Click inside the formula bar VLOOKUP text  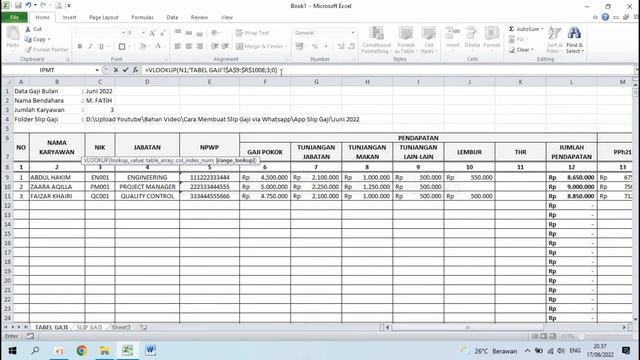point(211,70)
